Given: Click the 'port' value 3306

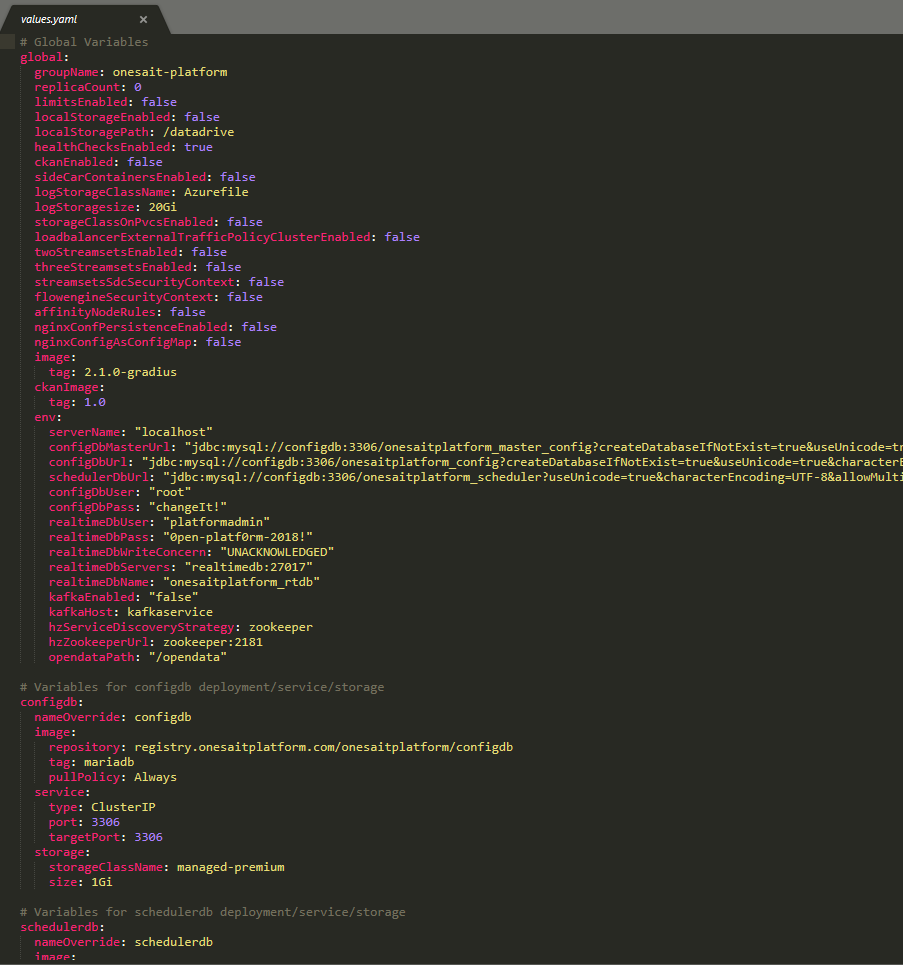Looking at the screenshot, I should tap(105, 822).
